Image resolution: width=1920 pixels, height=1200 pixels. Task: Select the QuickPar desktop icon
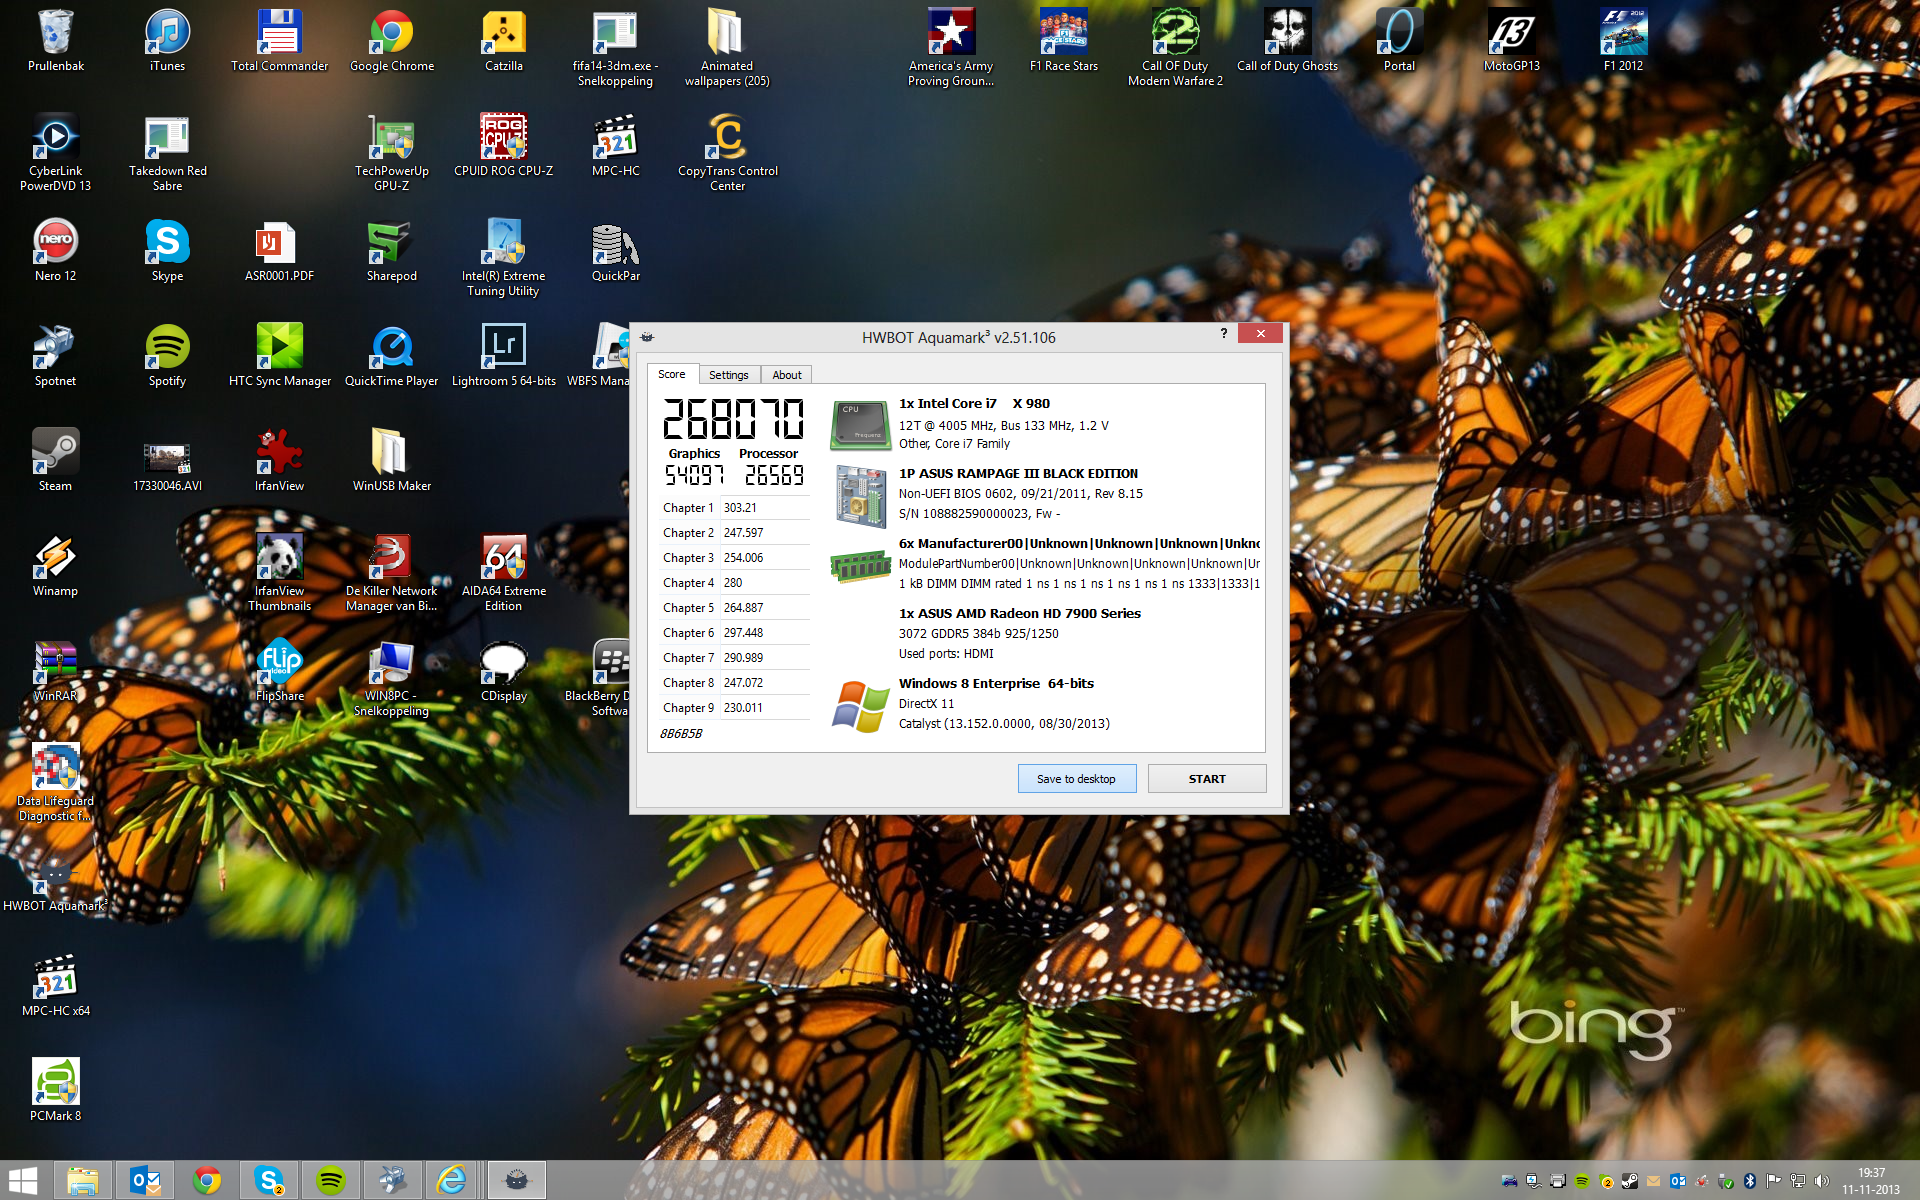point(616,250)
